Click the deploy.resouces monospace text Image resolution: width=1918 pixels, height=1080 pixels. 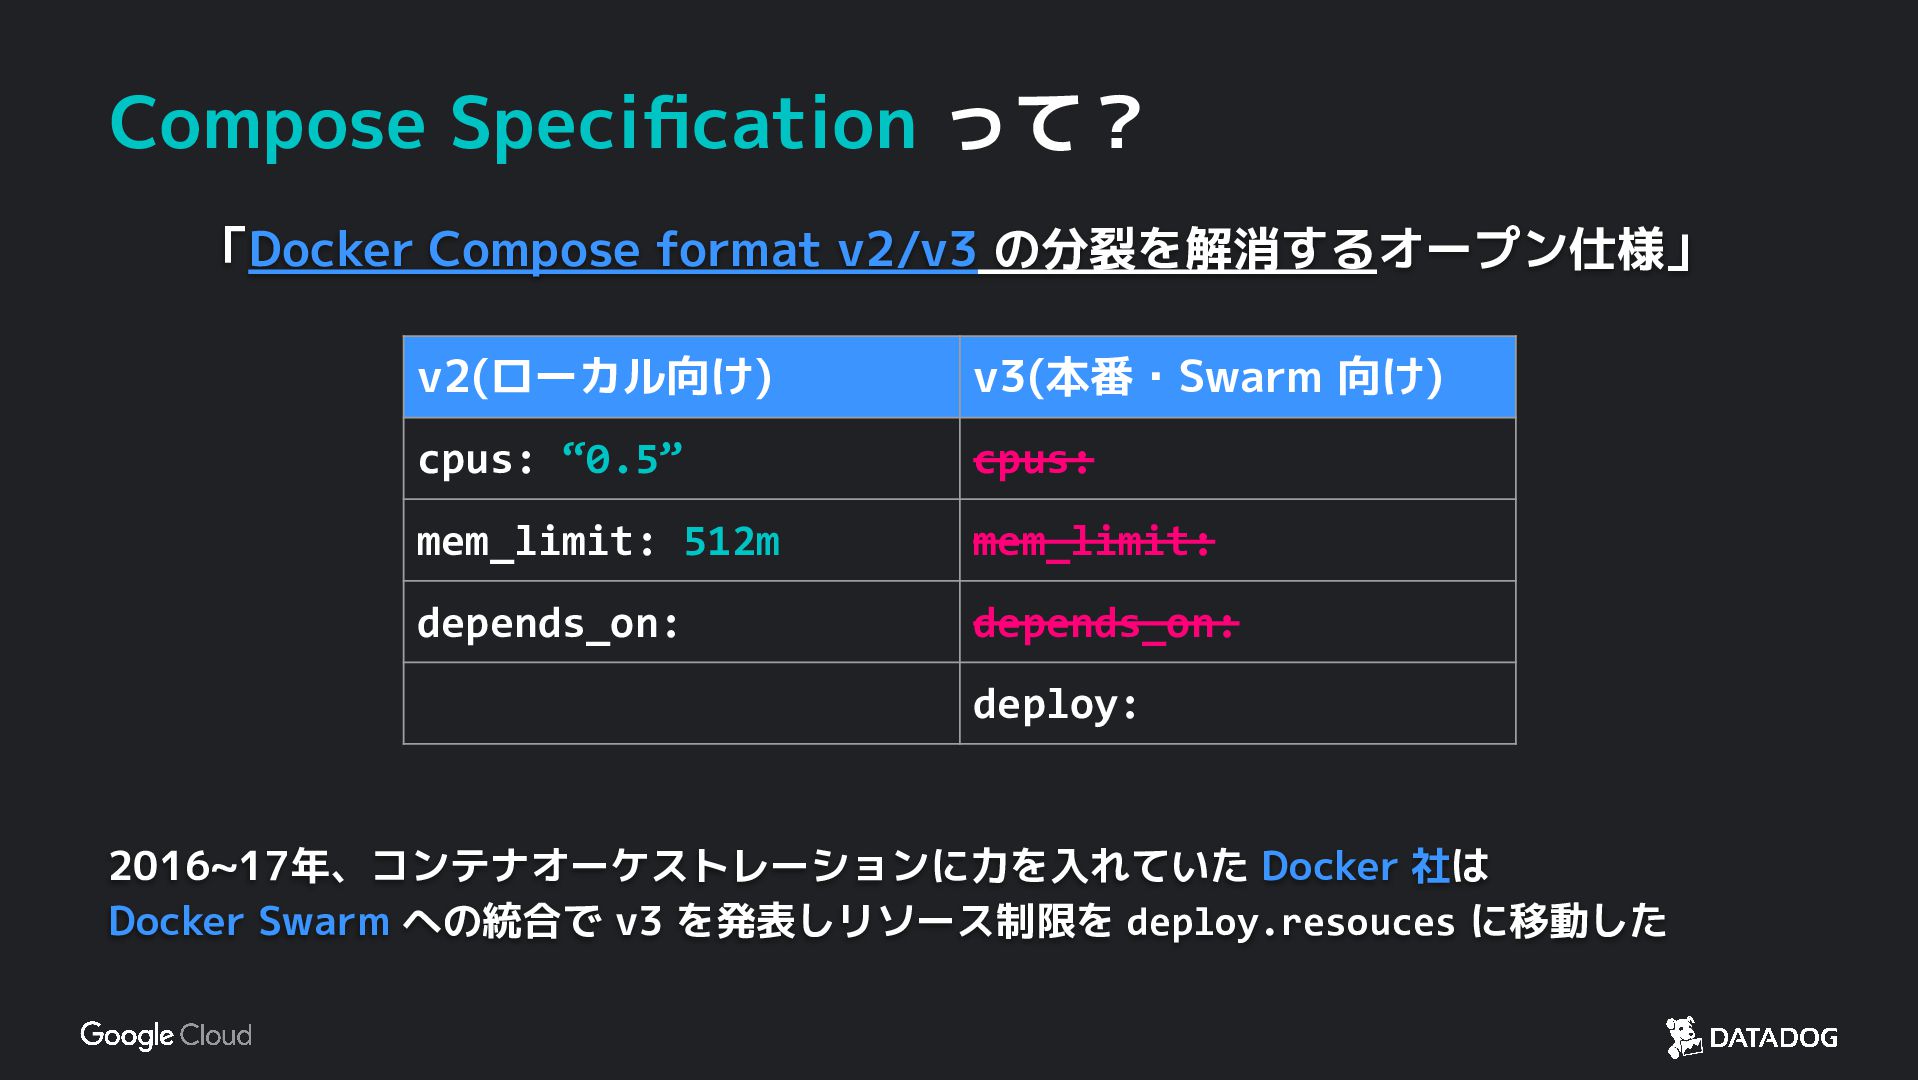click(x=1290, y=922)
